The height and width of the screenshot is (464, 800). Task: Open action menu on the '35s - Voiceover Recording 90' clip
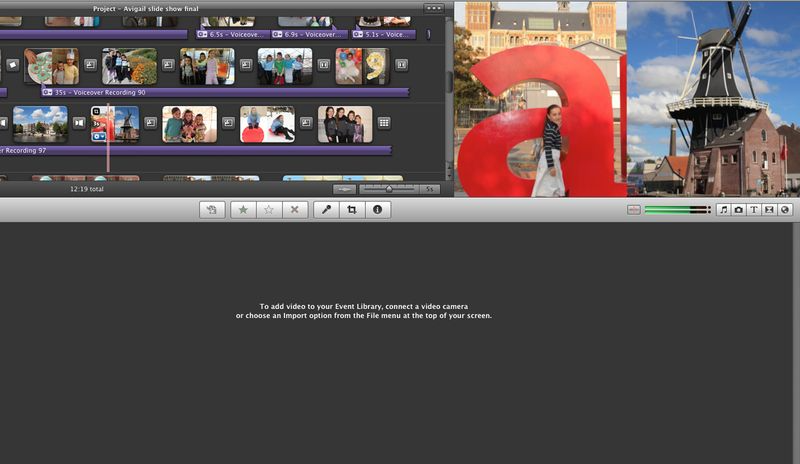click(47, 92)
